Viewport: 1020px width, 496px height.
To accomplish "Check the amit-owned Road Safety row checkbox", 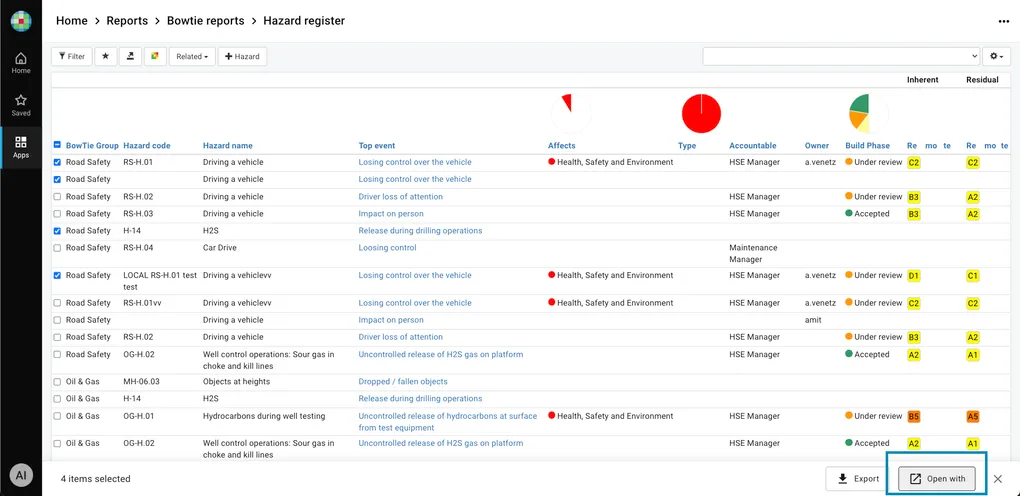I will (57, 320).
